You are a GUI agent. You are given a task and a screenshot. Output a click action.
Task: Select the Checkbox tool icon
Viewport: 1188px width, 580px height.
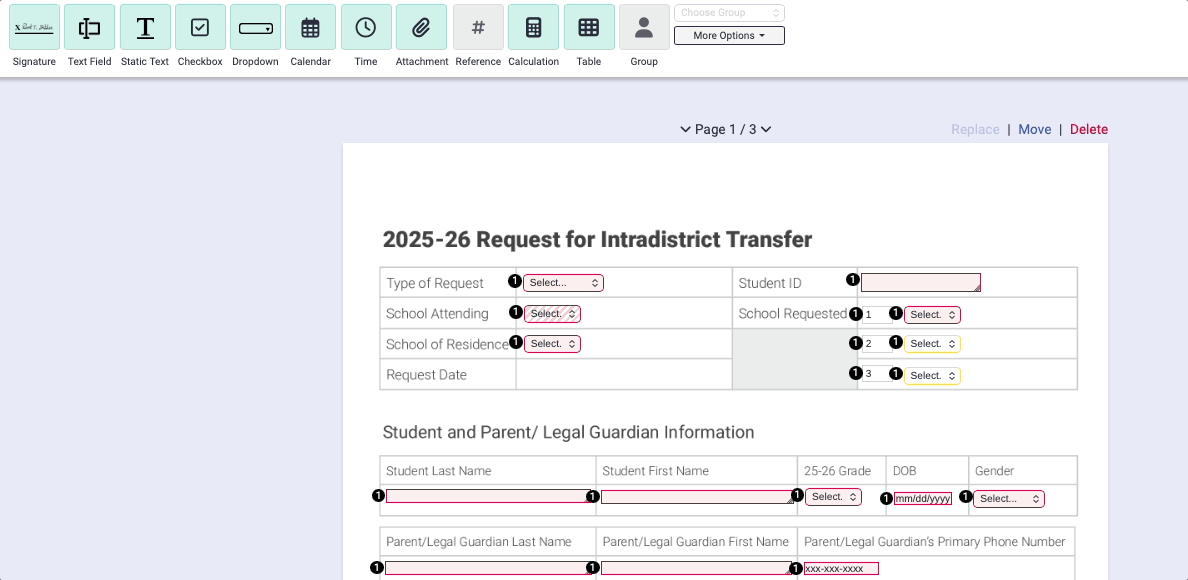tap(200, 27)
